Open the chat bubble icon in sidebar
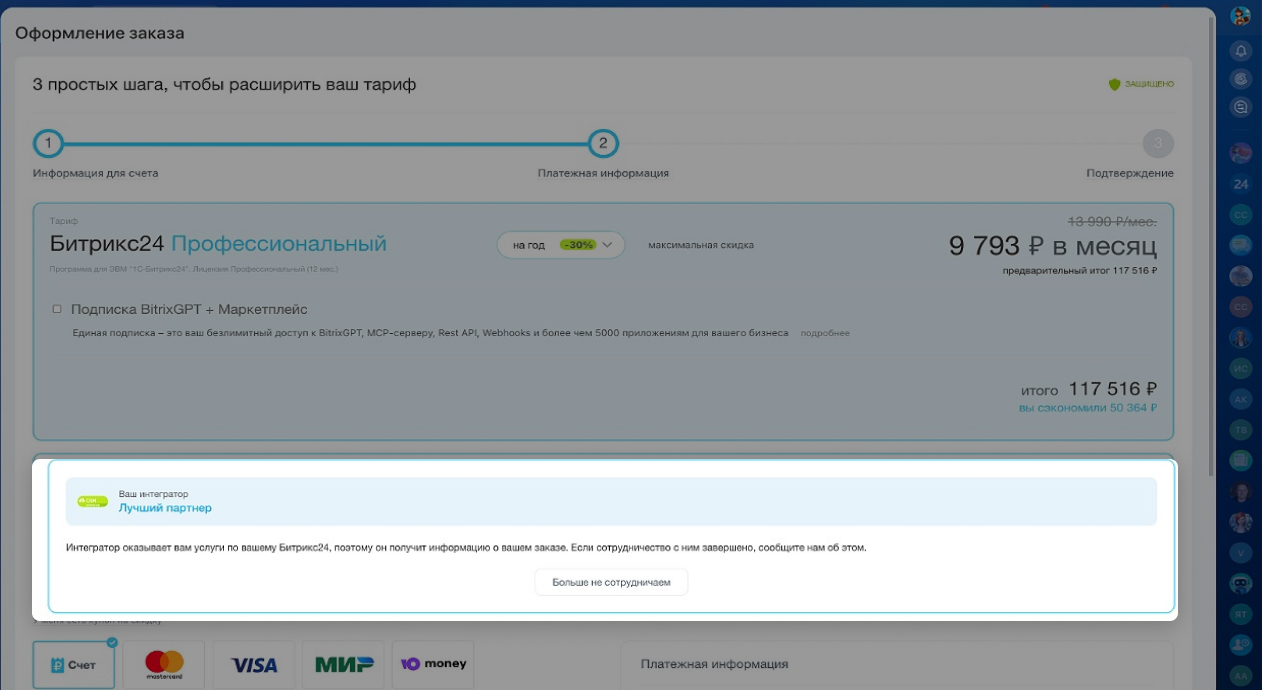 click(1241, 107)
